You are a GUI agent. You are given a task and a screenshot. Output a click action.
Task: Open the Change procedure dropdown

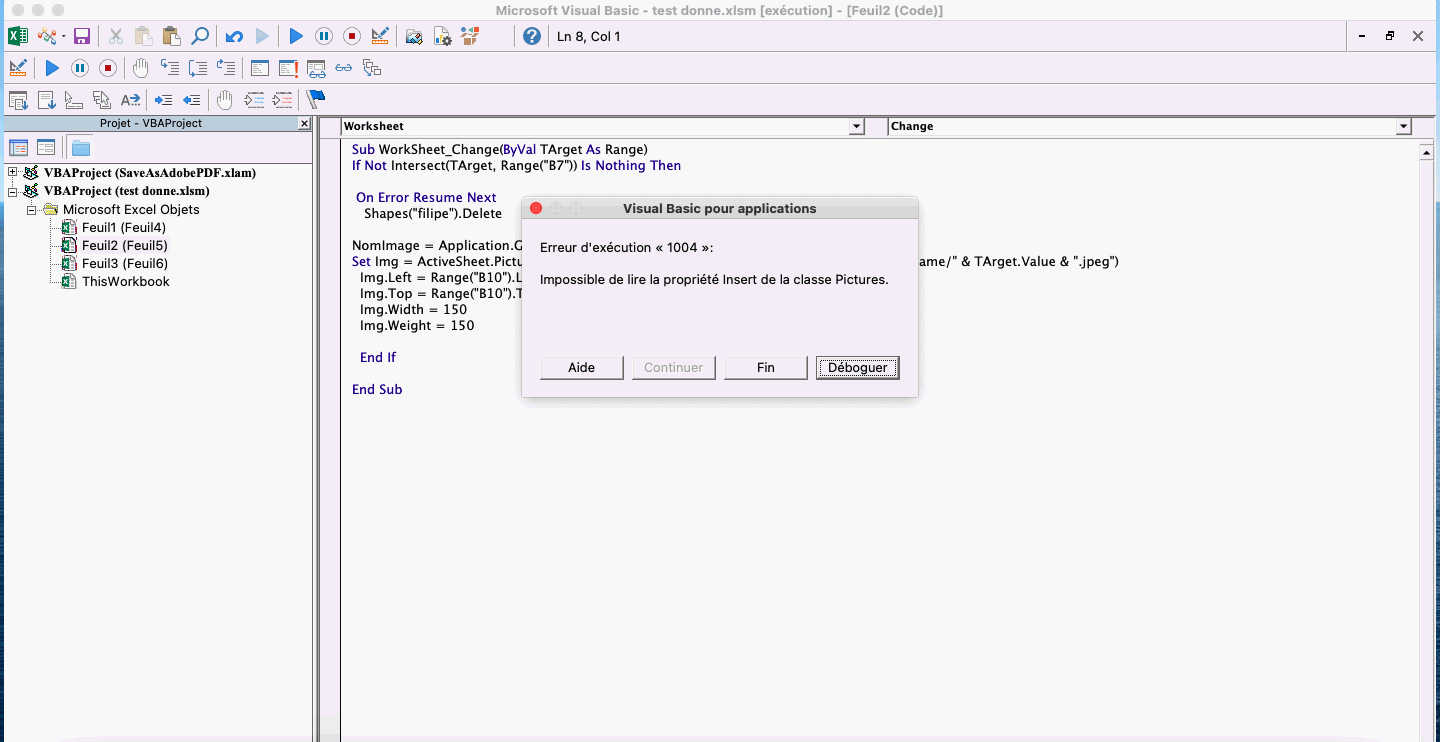tap(1404, 127)
